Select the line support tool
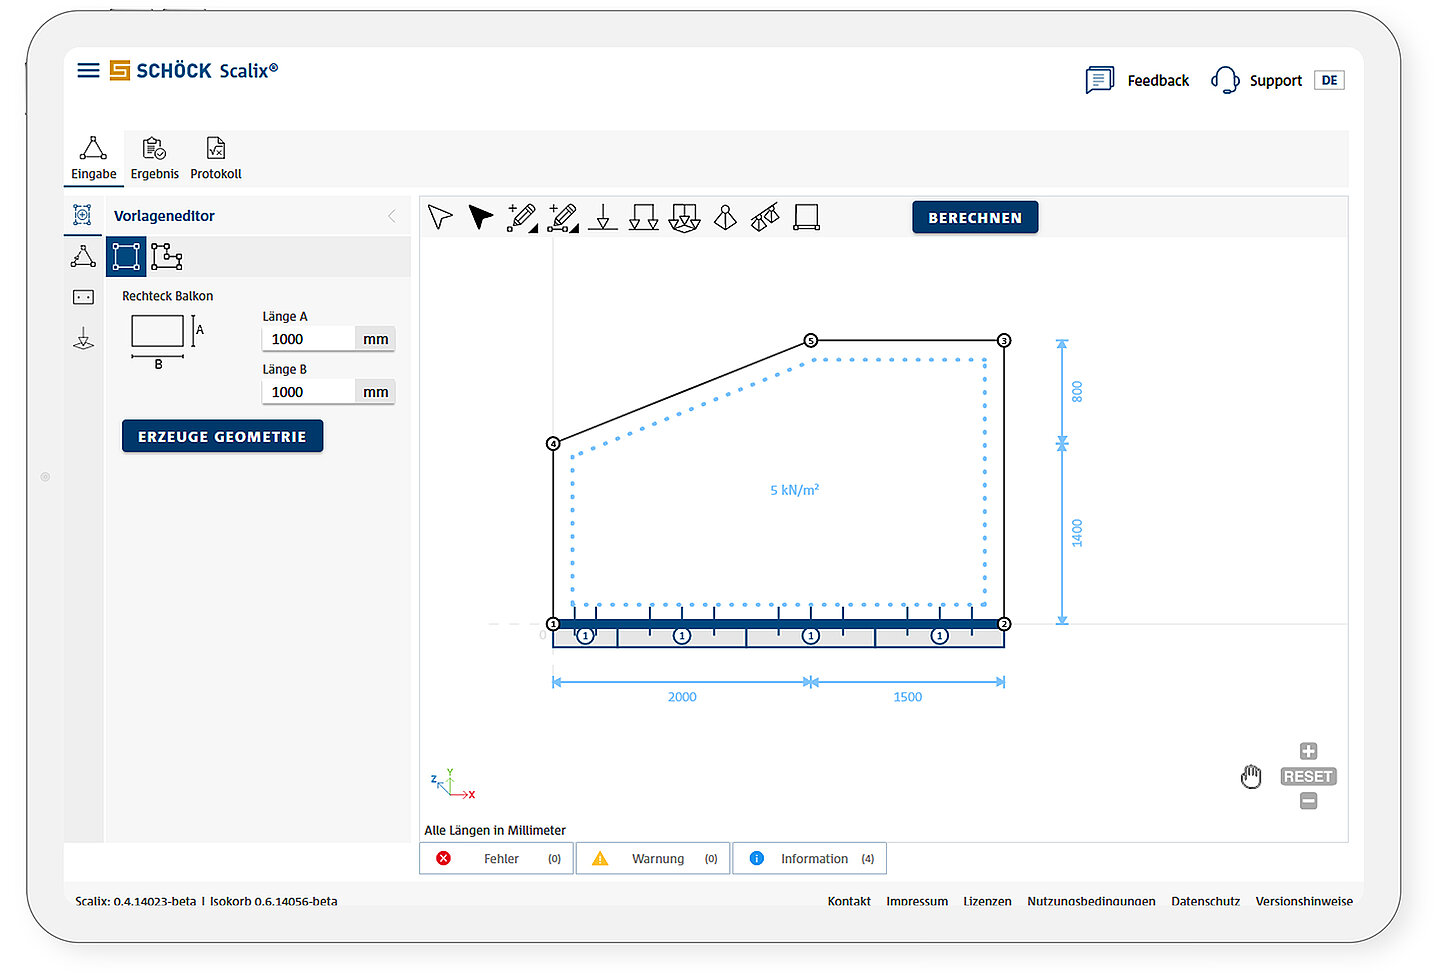 [x=765, y=217]
